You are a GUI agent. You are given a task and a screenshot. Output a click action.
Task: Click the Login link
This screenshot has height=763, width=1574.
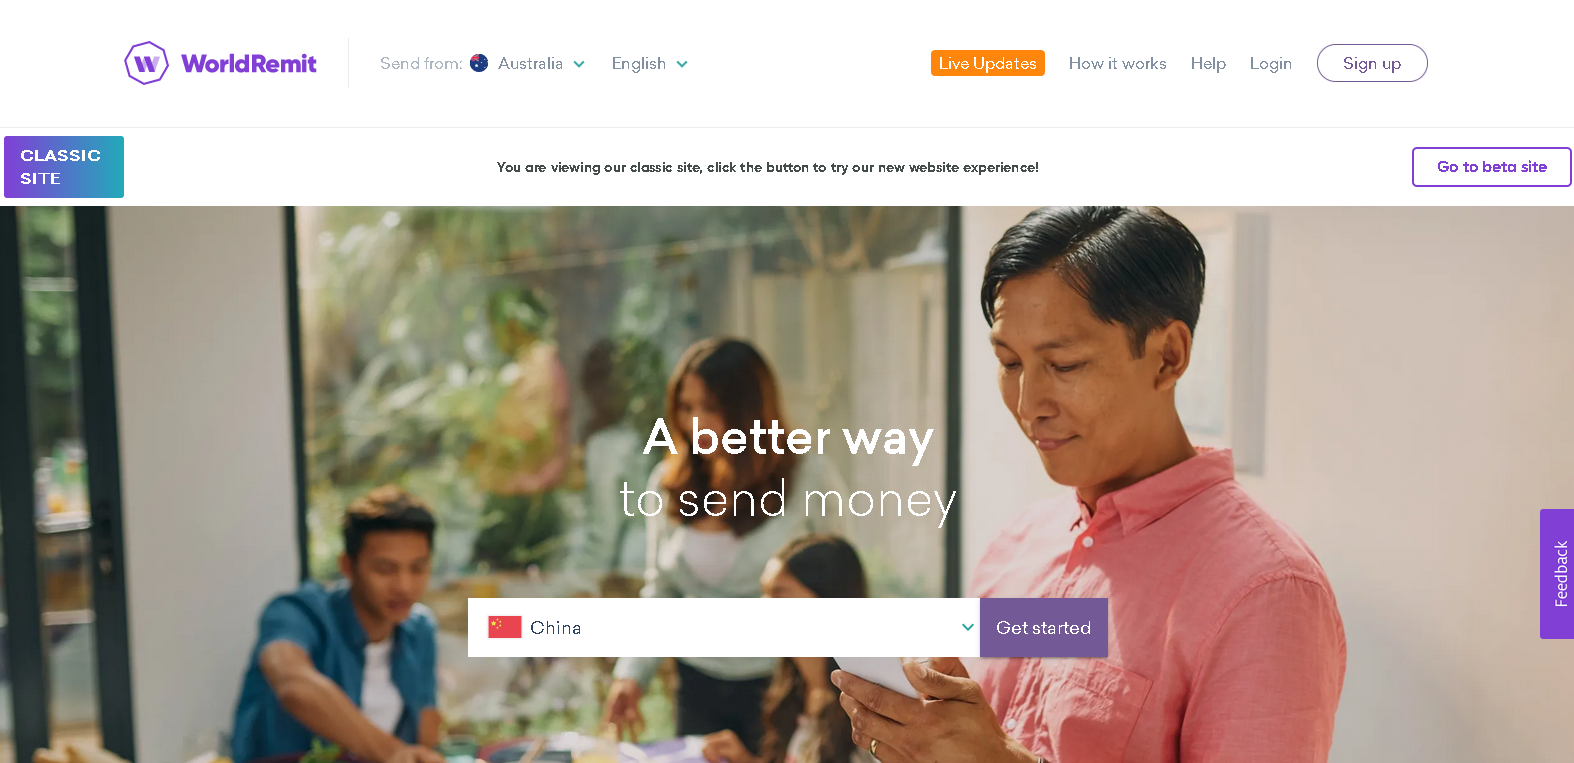pos(1270,63)
